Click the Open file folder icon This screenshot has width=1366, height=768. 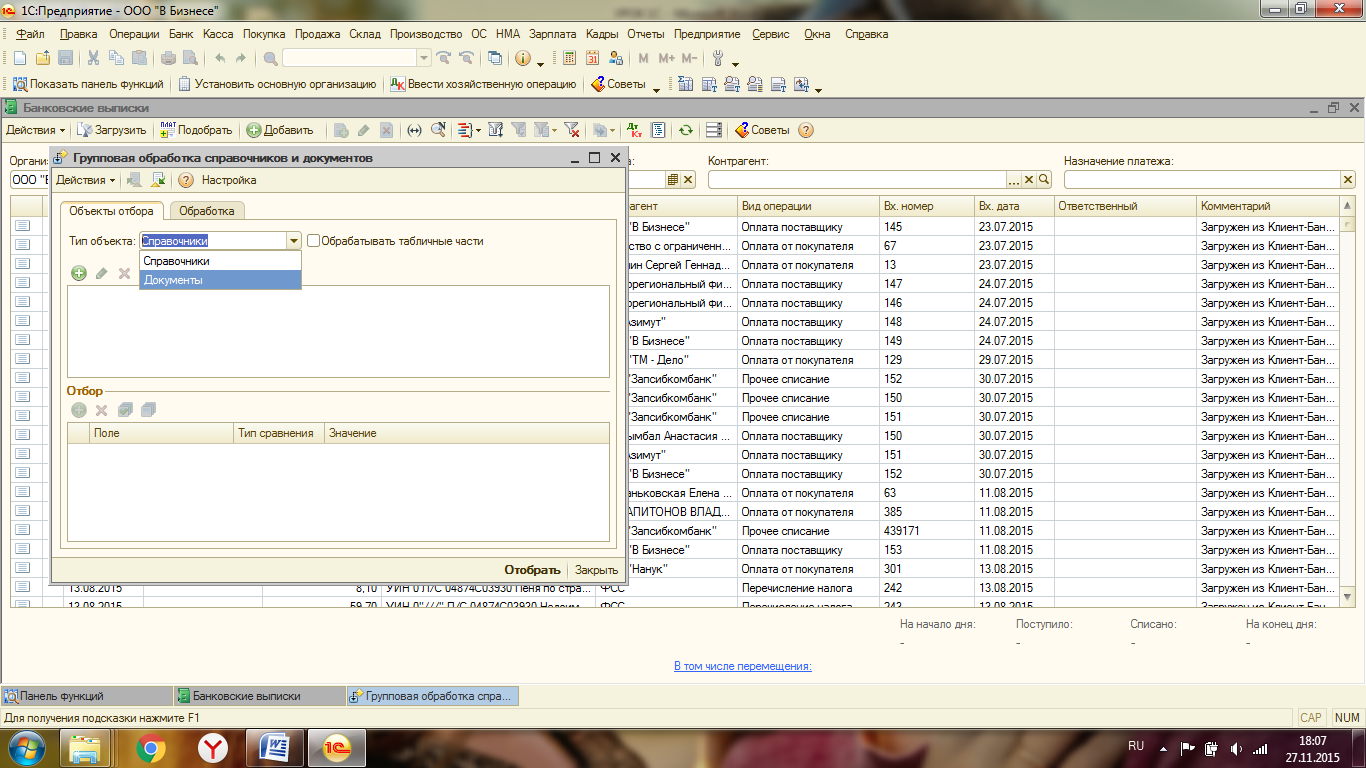click(43, 58)
